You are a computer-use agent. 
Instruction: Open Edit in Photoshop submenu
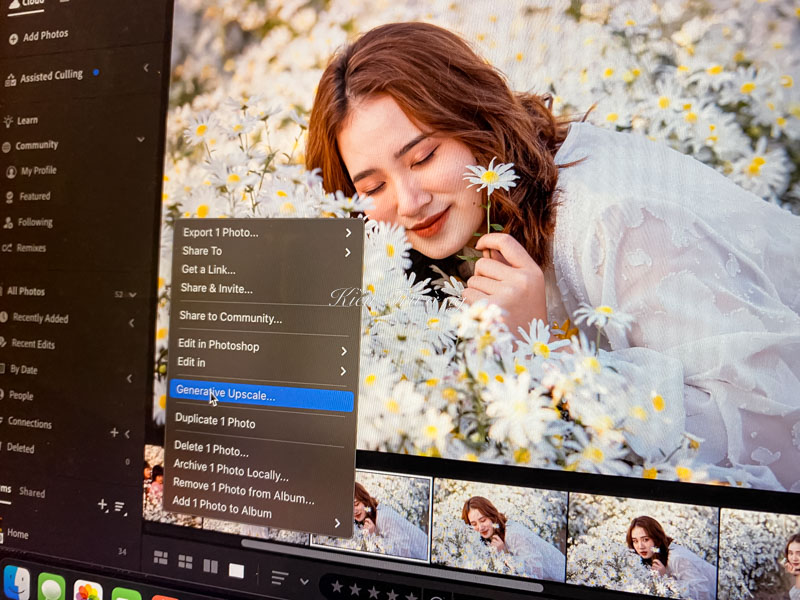(261, 347)
